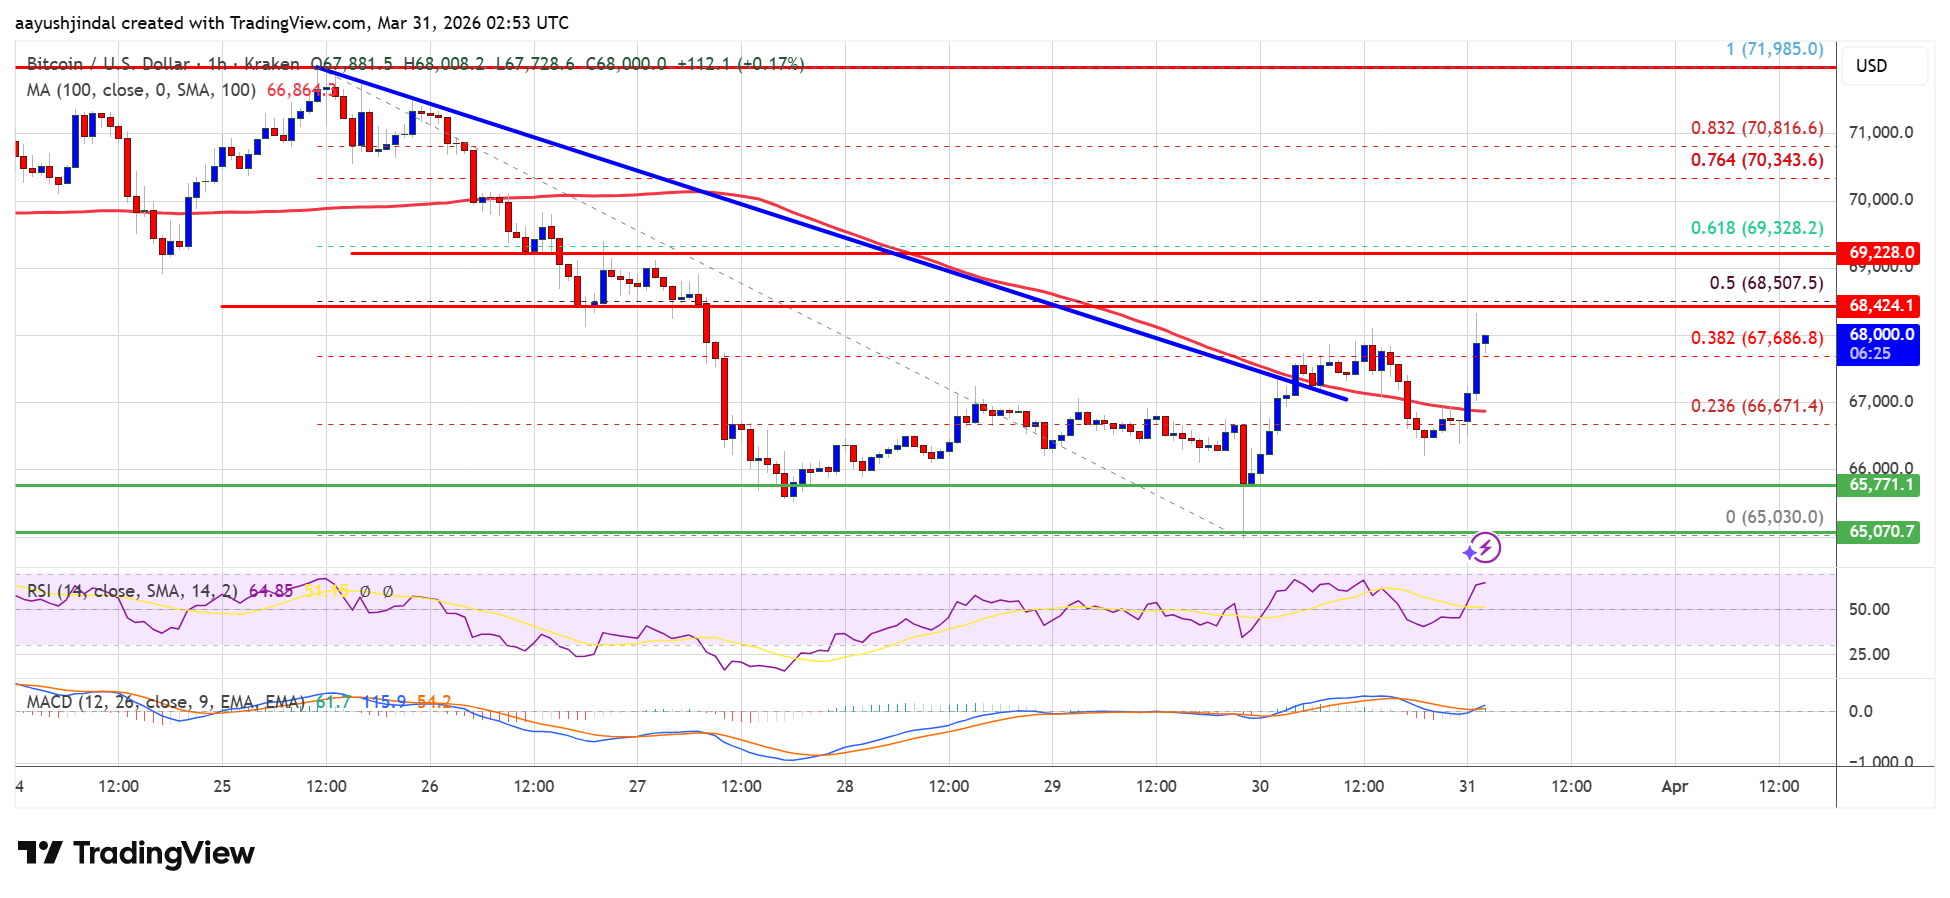Select the MA 100 indicator legend

tap(141, 90)
